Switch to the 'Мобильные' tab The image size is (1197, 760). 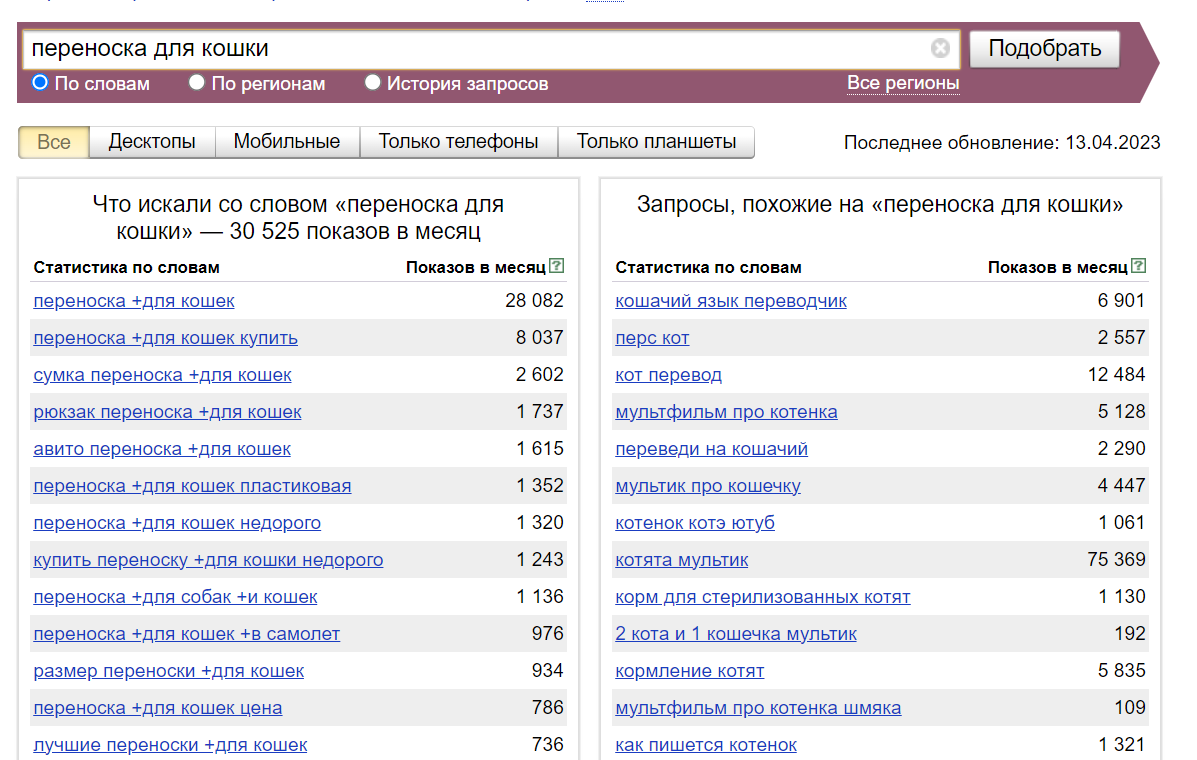[x=287, y=142]
